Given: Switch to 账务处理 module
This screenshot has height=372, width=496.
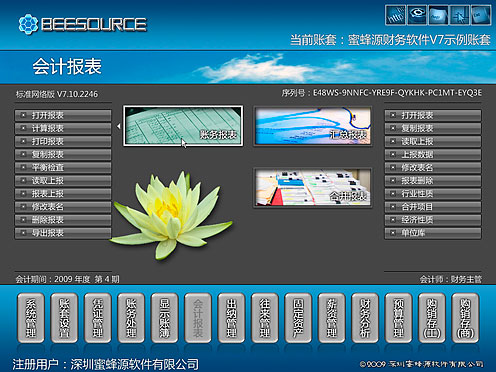Looking at the screenshot, I should [131, 318].
